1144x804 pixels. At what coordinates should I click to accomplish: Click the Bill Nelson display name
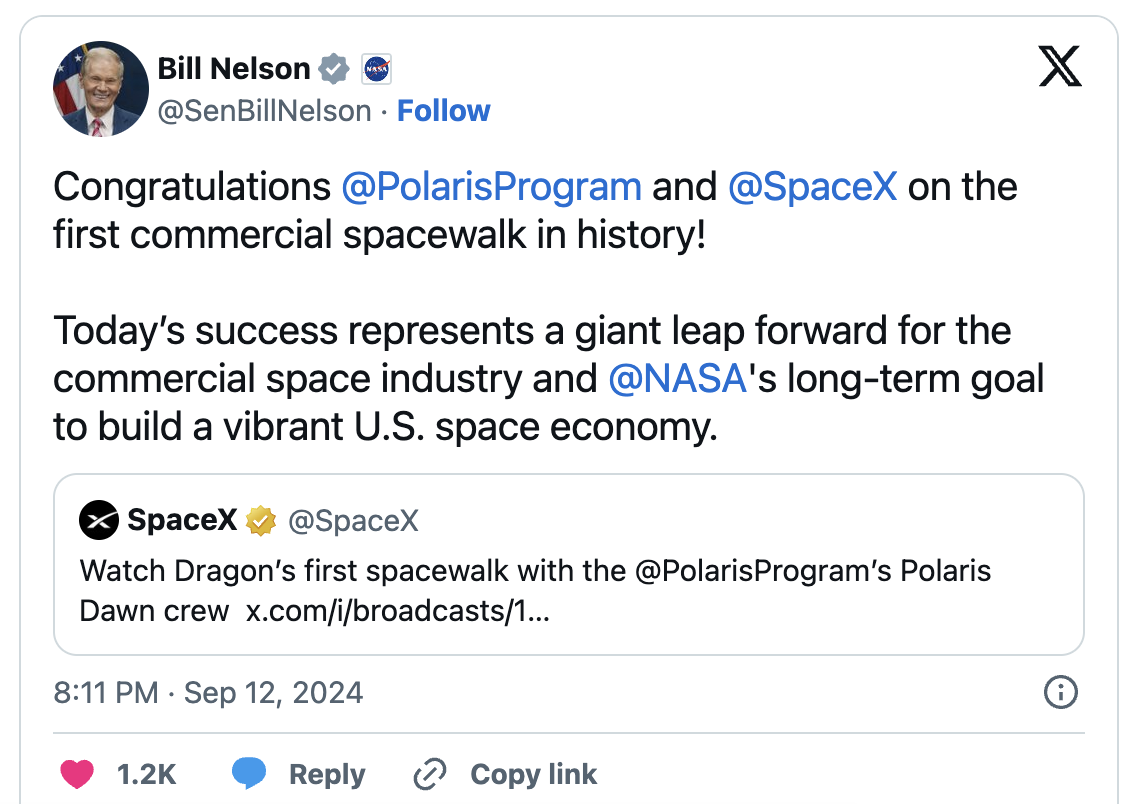click(x=234, y=69)
